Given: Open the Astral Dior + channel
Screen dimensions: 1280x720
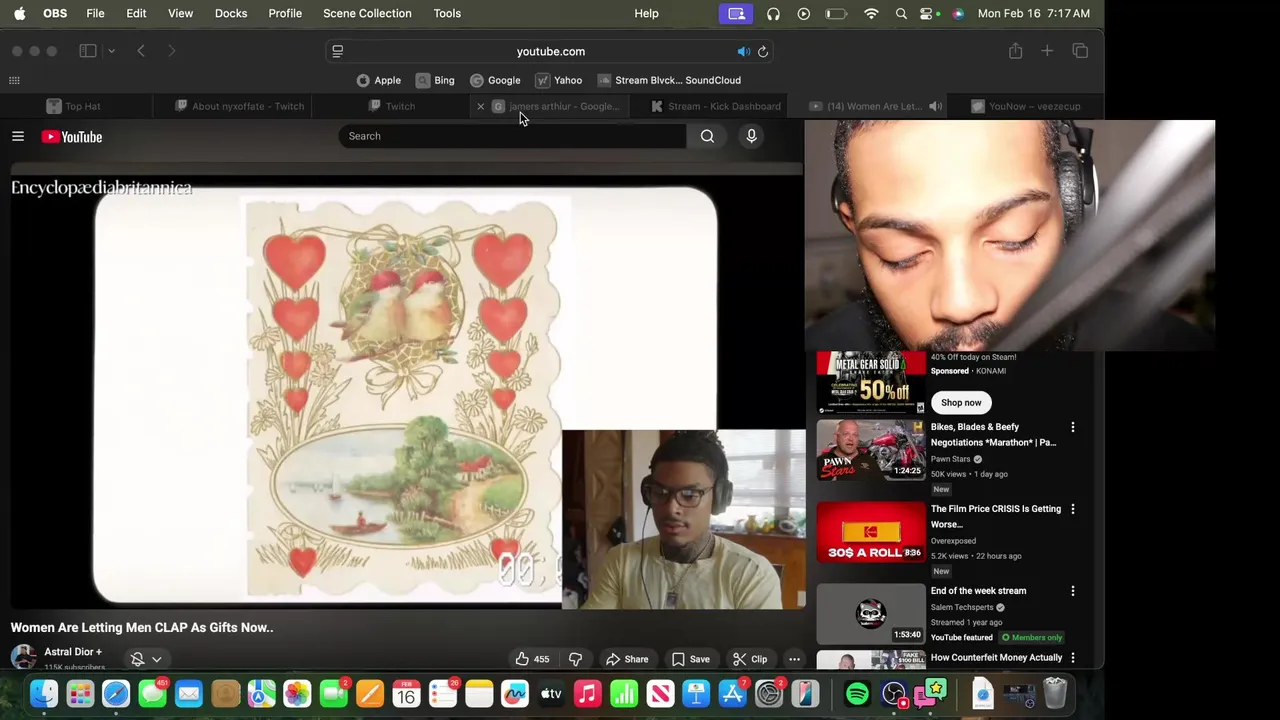Looking at the screenshot, I should click(x=73, y=652).
